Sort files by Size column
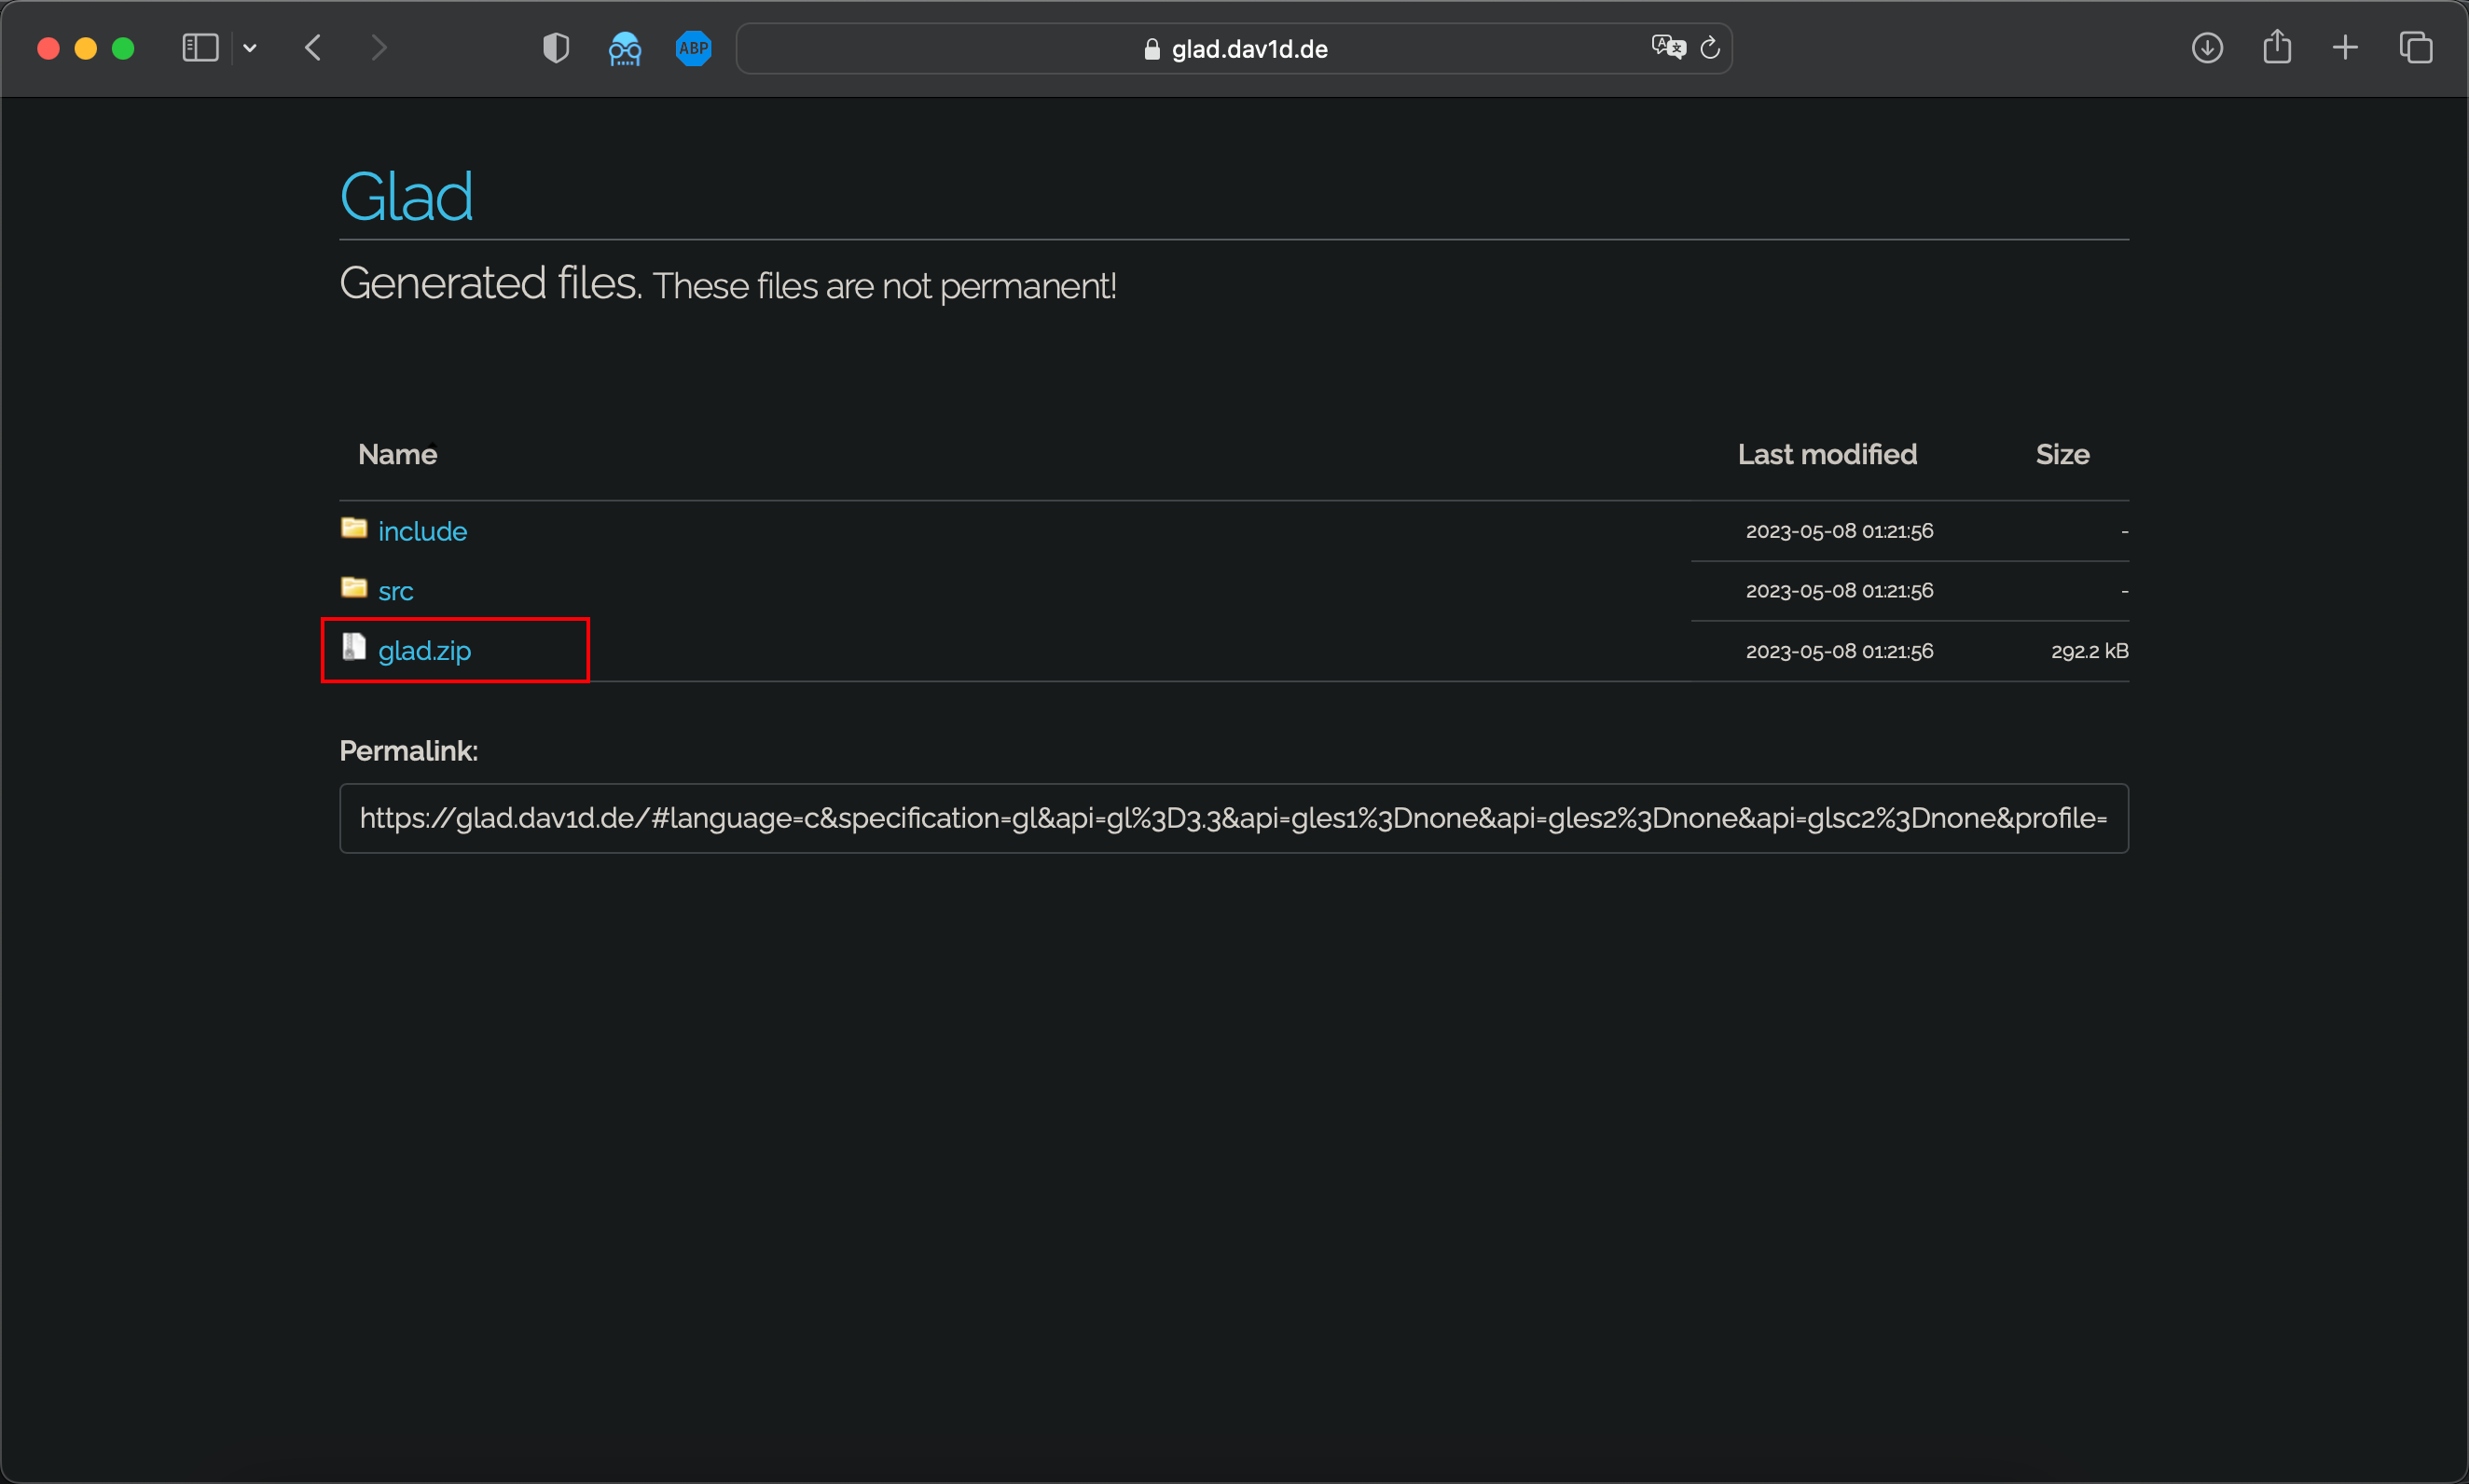 click(2062, 455)
